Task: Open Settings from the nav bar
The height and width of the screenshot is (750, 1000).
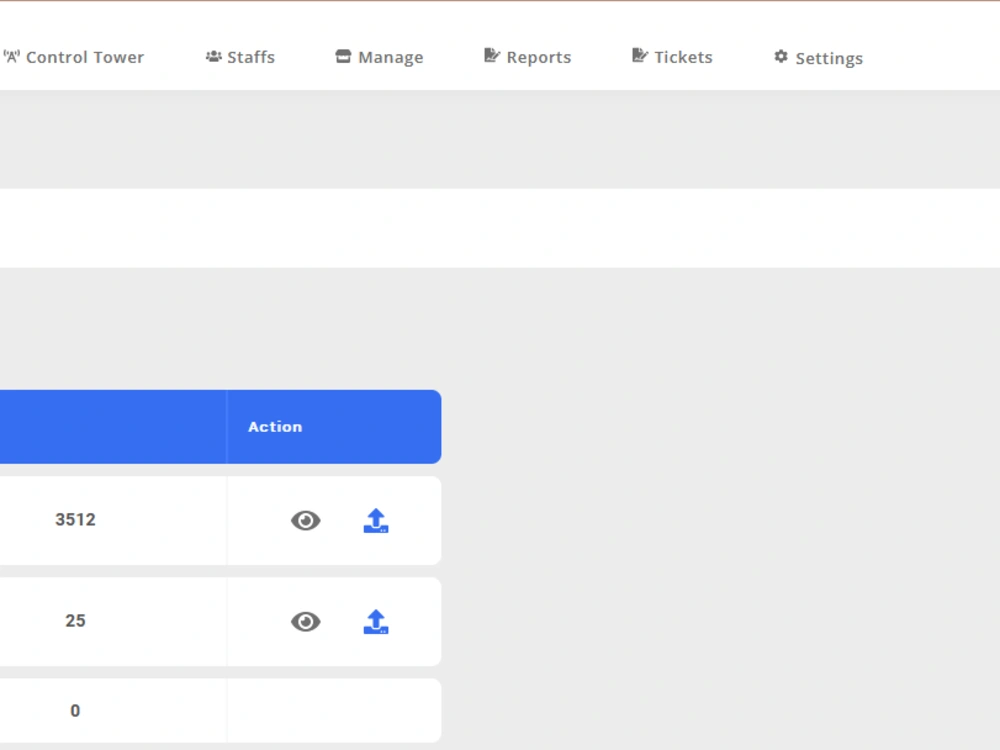Action: tap(818, 58)
